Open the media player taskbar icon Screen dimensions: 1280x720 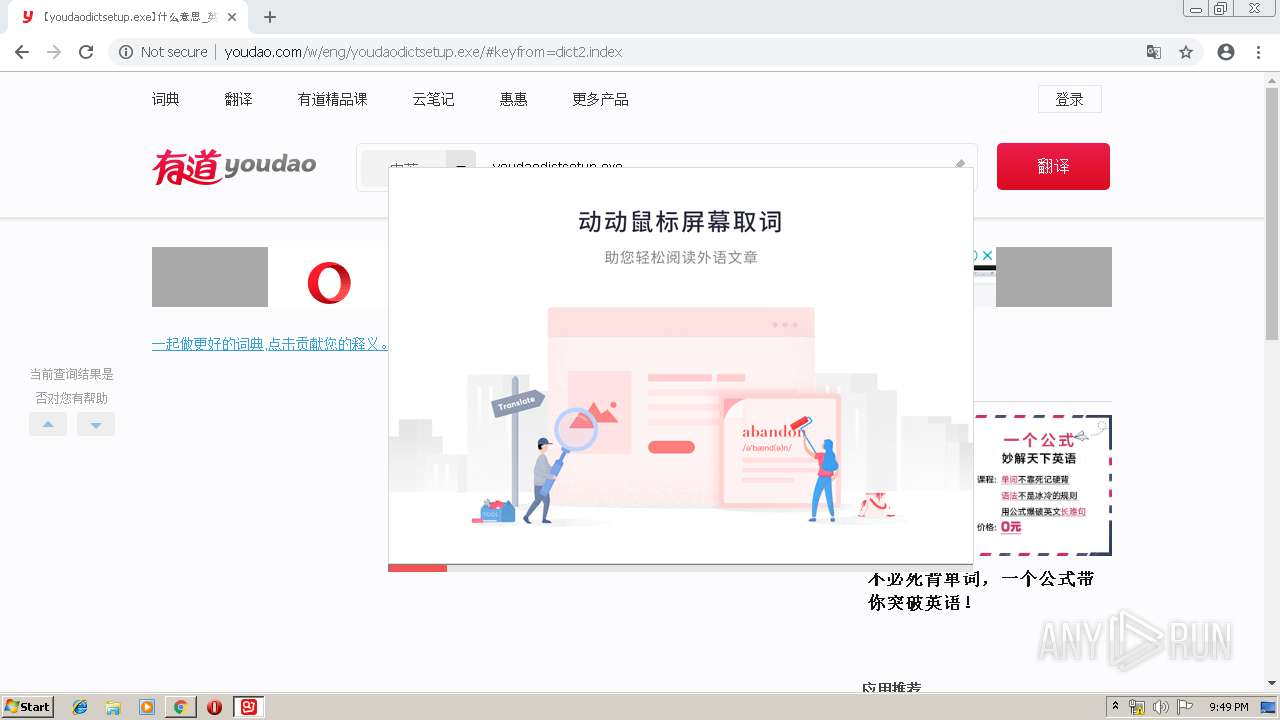pyautogui.click(x=147, y=707)
